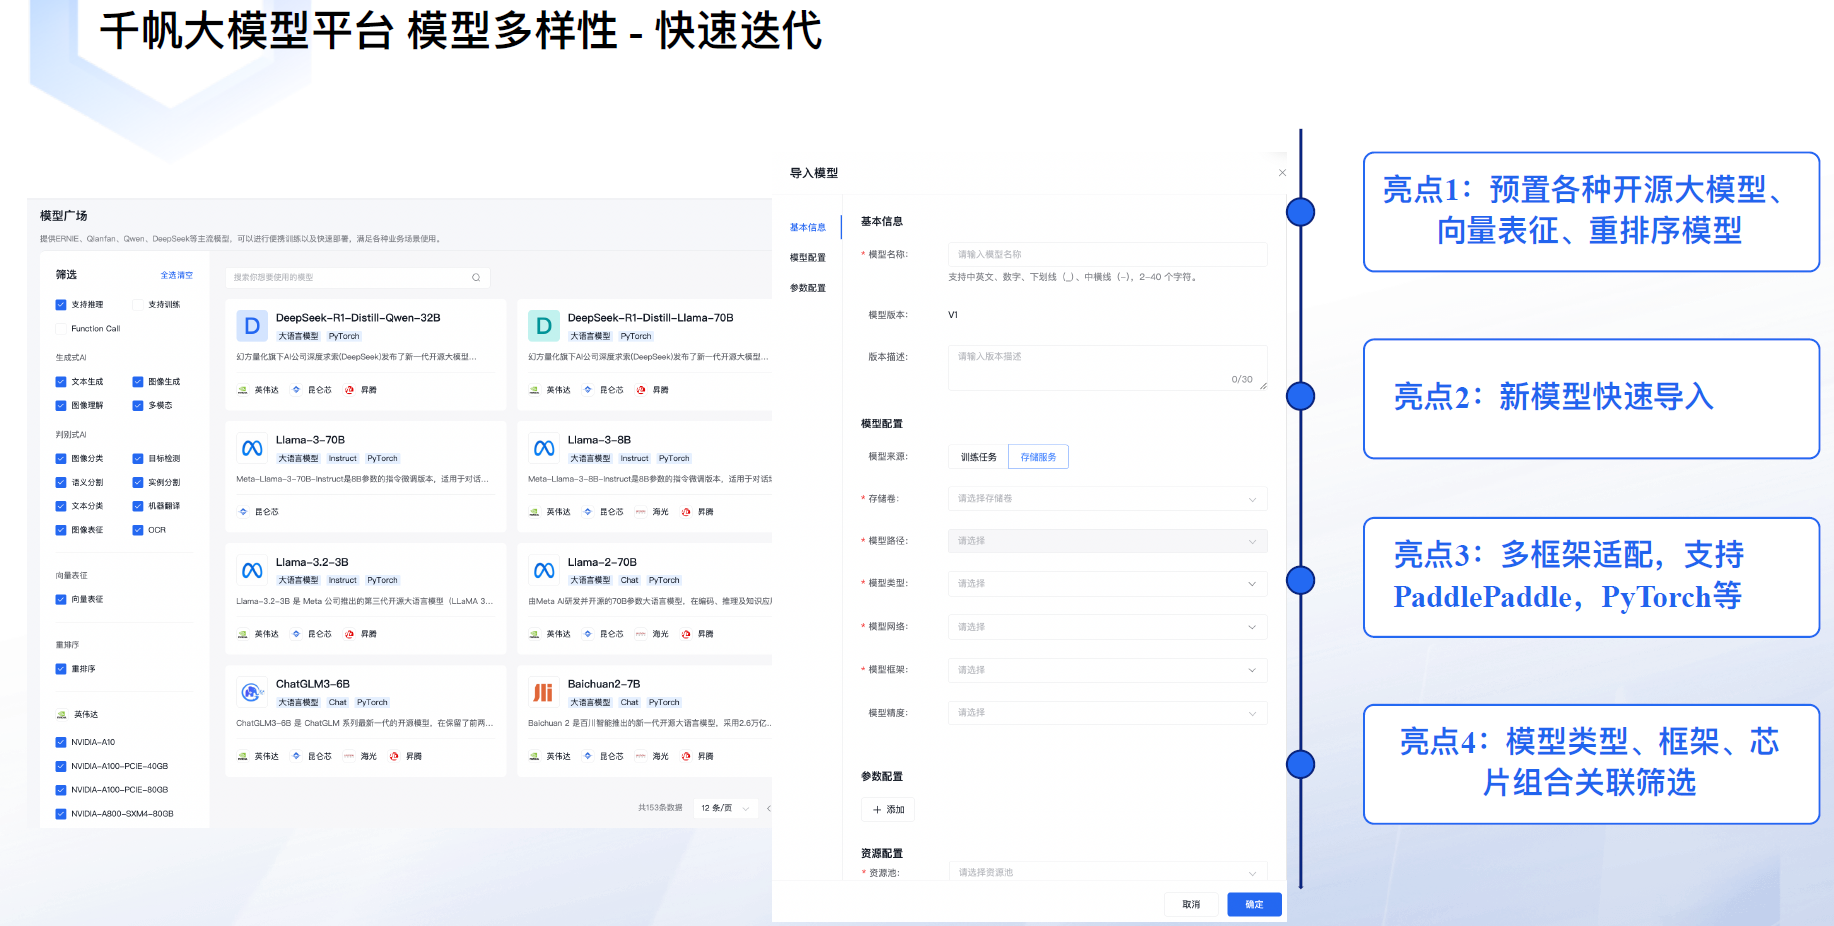1834x926 pixels.
Task: Click the 确定 confirm button
Action: pos(1254,905)
